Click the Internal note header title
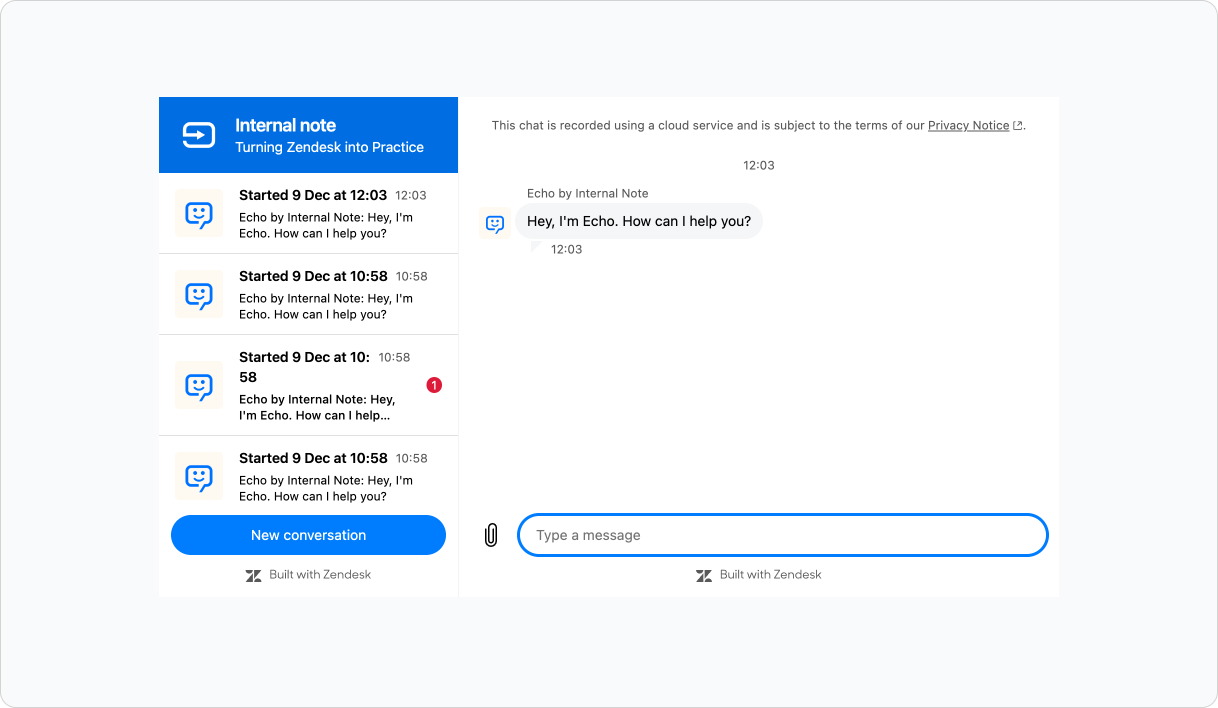Viewport: 1218px width, 708px height. (285, 125)
